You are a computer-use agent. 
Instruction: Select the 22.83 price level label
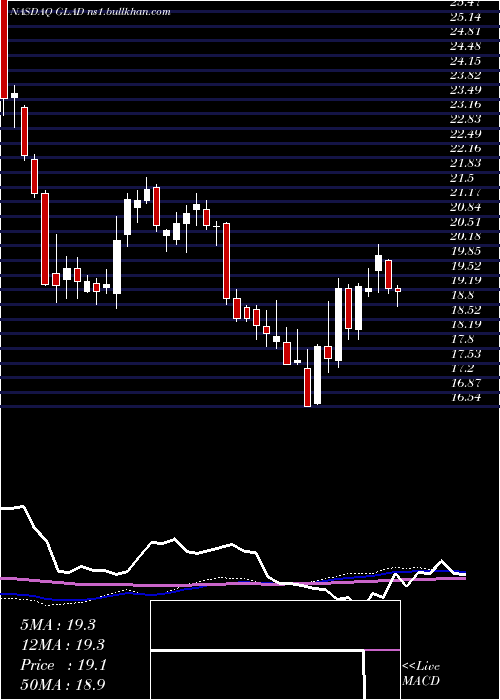pos(466,119)
